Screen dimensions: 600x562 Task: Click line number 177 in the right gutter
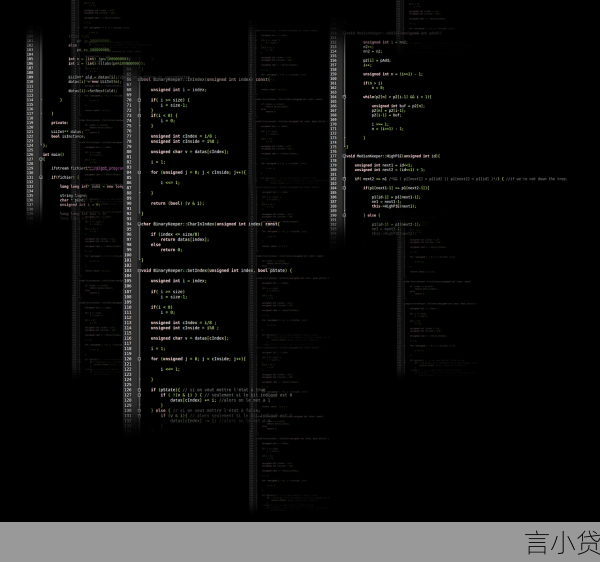(334, 156)
